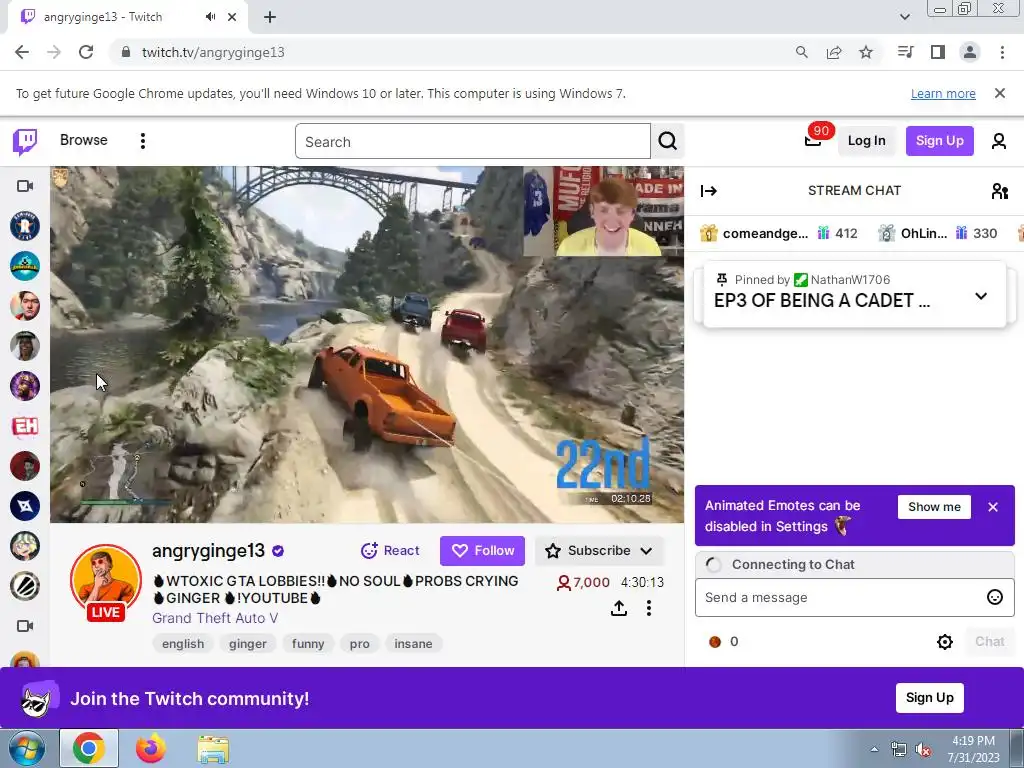Open File Explorer from the taskbar
Image resolution: width=1024 pixels, height=768 pixels.
[213, 749]
